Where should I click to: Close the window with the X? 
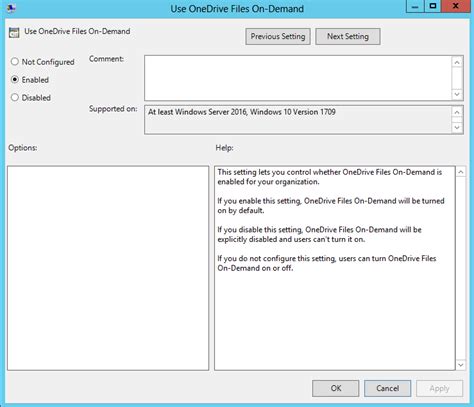456,6
